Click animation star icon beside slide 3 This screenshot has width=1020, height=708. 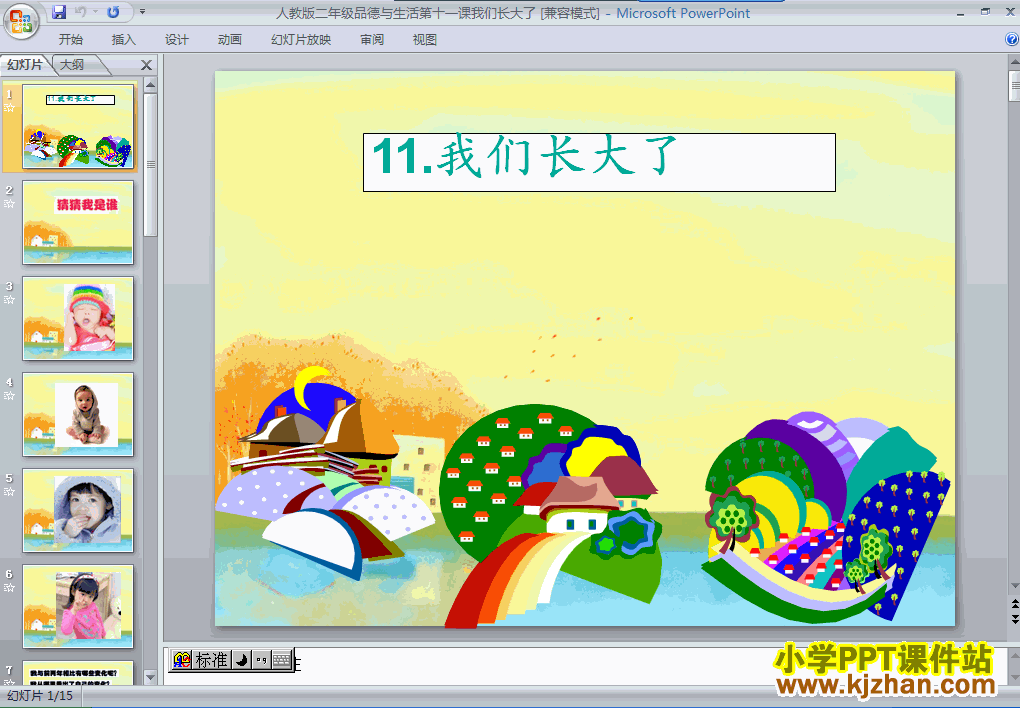(x=9, y=300)
